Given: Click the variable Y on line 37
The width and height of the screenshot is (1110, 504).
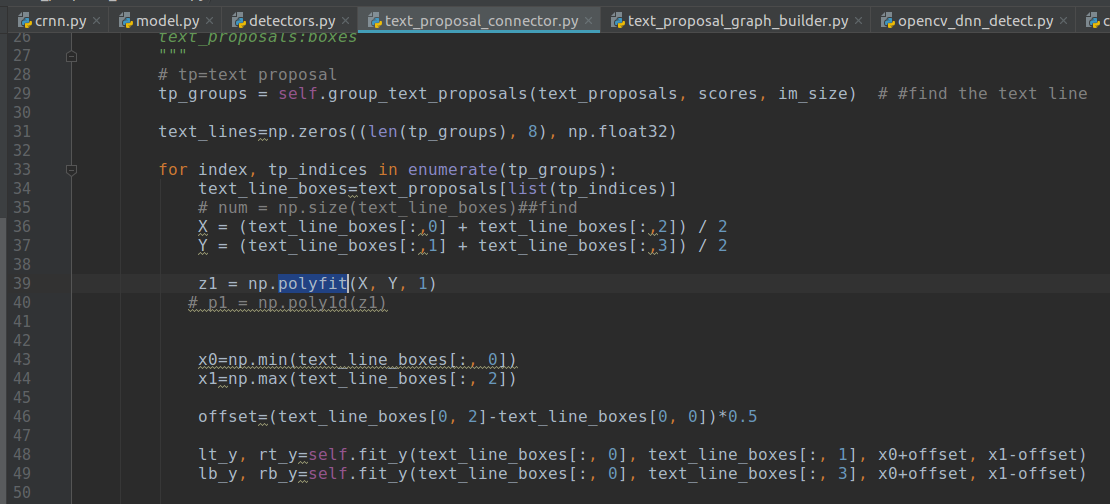Looking at the screenshot, I should point(203,246).
